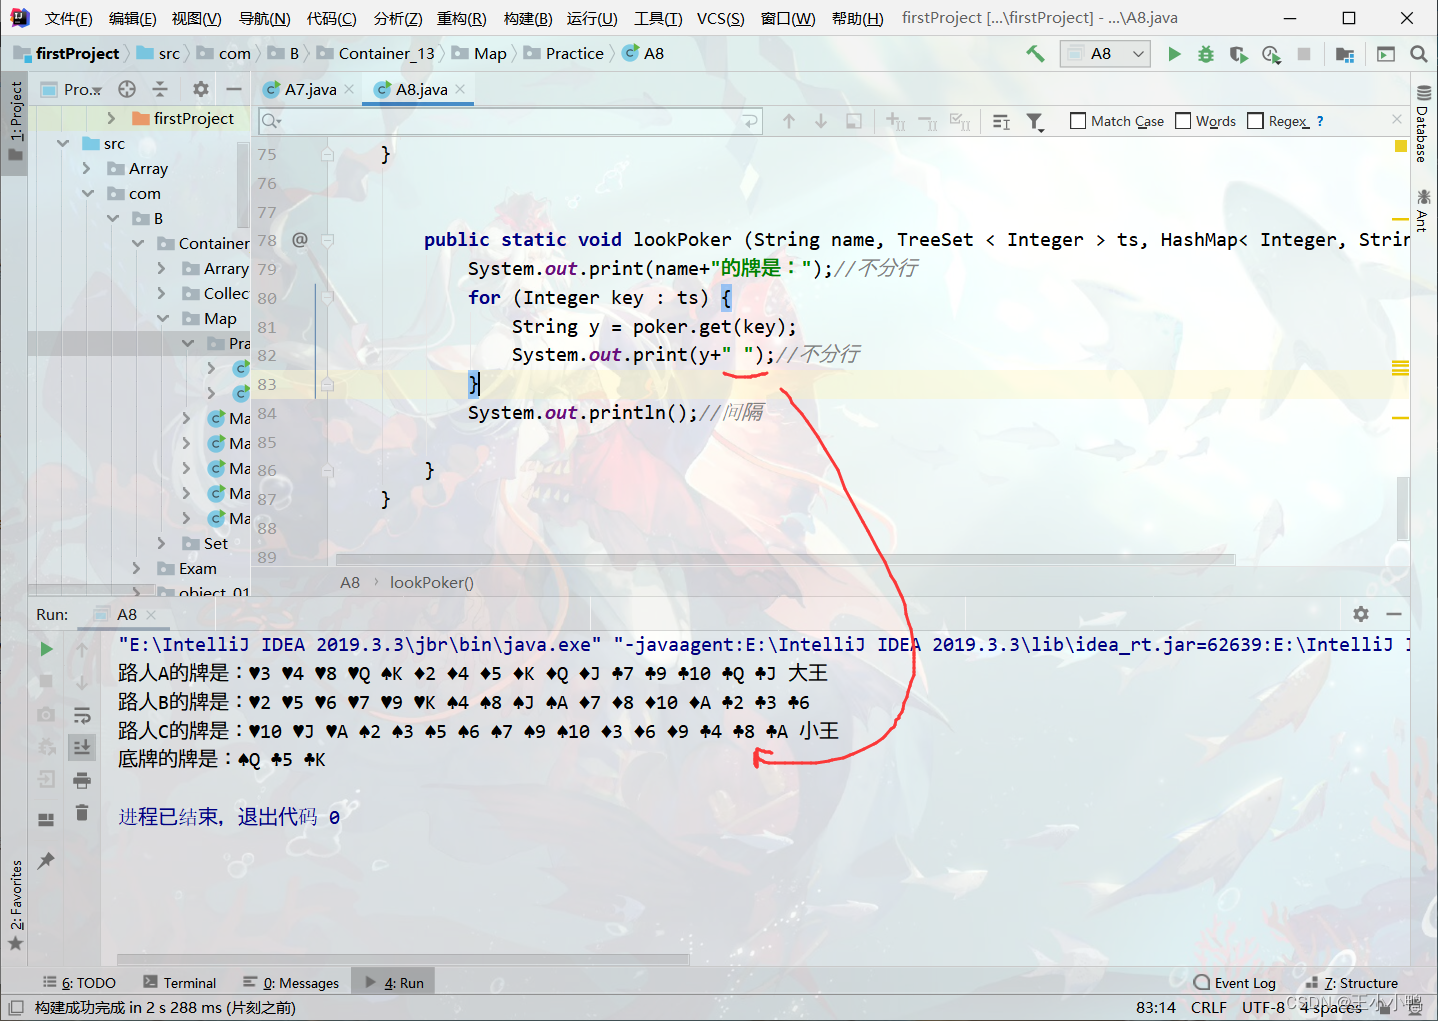Screen dimensions: 1438x1021
Task: Open Project panel settings gear
Action: click(x=201, y=89)
